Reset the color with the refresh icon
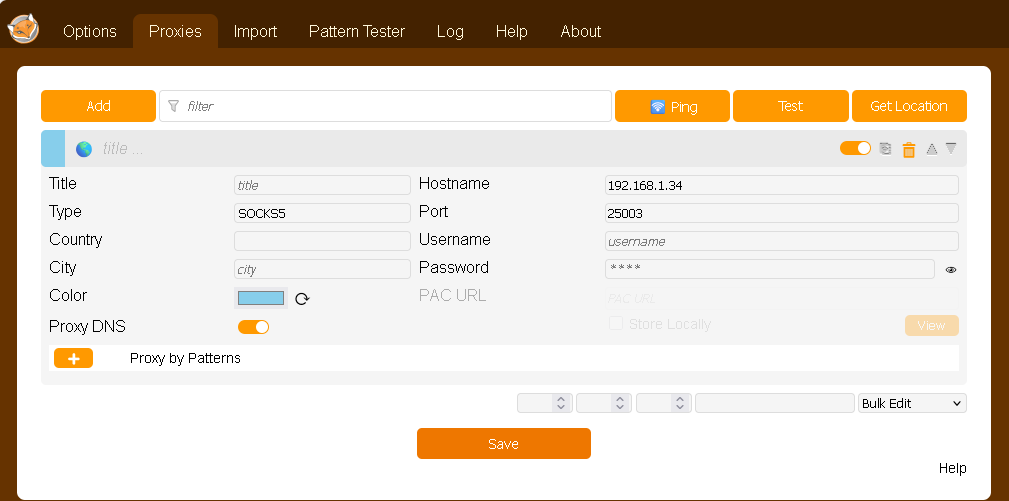1009x501 pixels. coord(302,298)
